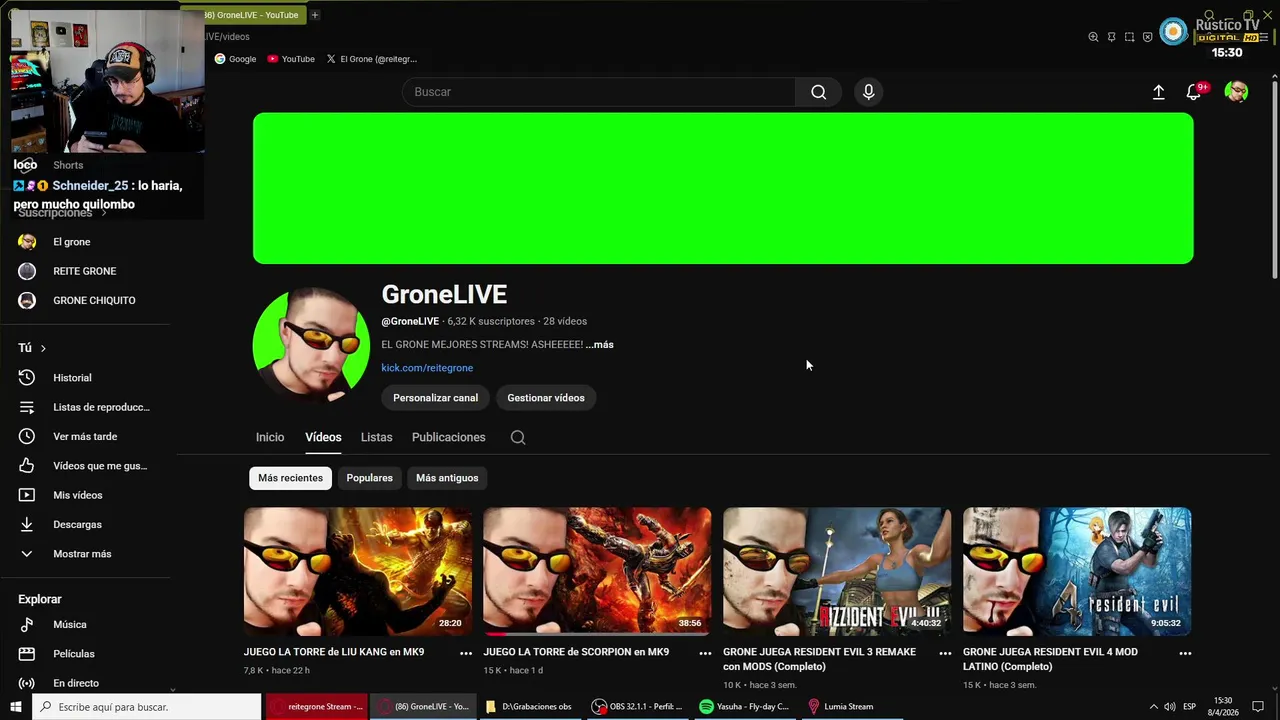
Task: Click Personalizar canal button
Action: [x=435, y=398]
